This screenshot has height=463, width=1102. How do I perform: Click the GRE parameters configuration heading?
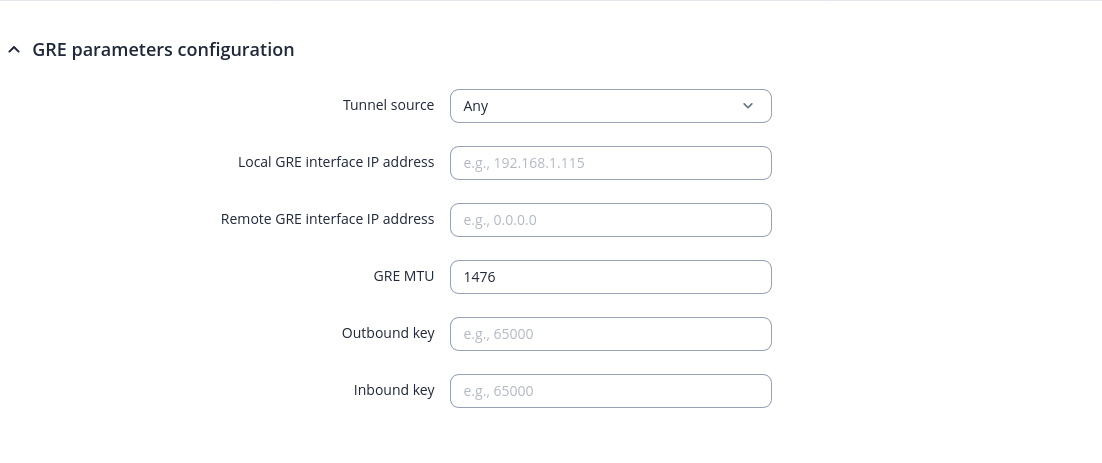[163, 50]
